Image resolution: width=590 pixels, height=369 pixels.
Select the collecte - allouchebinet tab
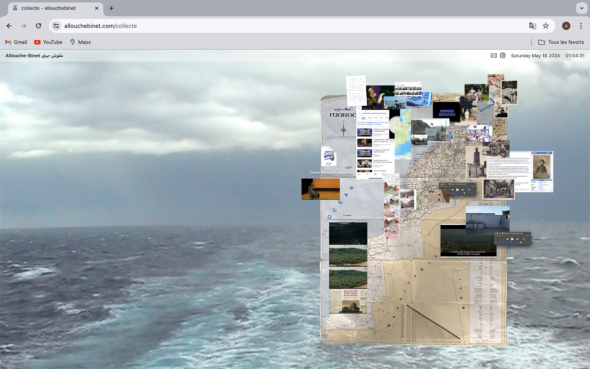55,8
